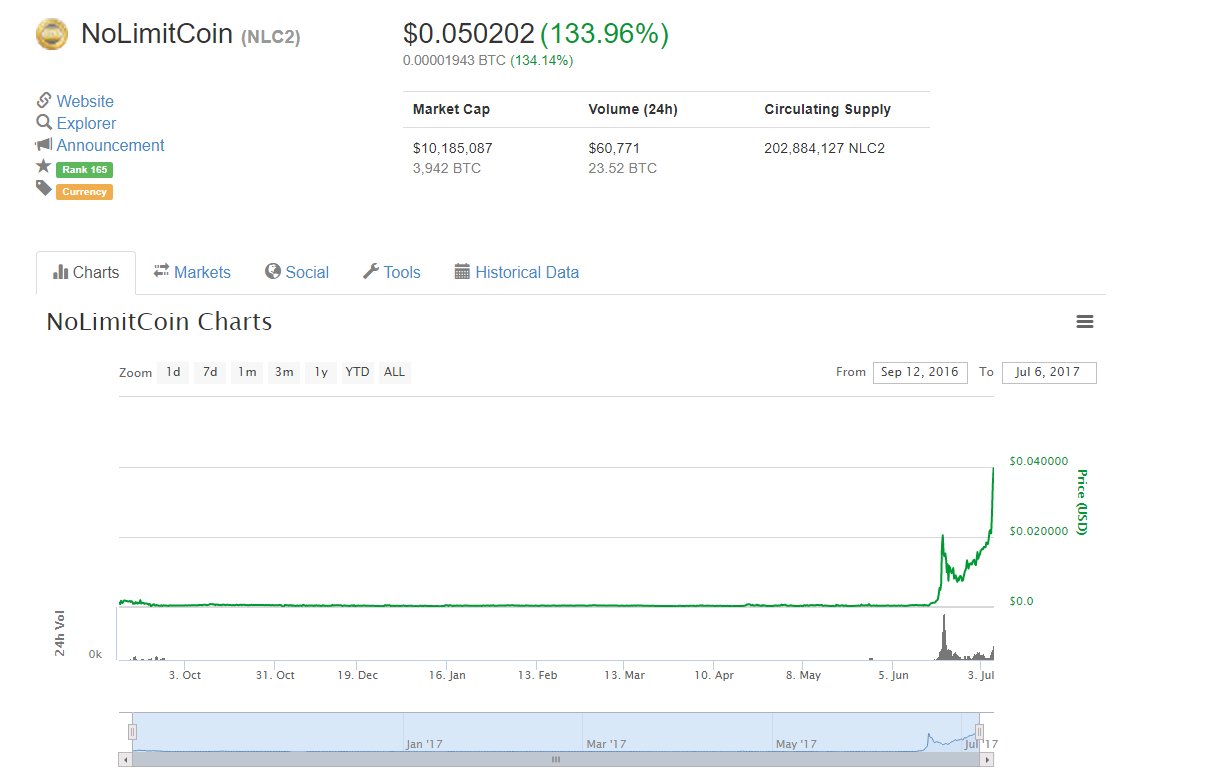Set chart zoom to 7d

click(x=210, y=372)
